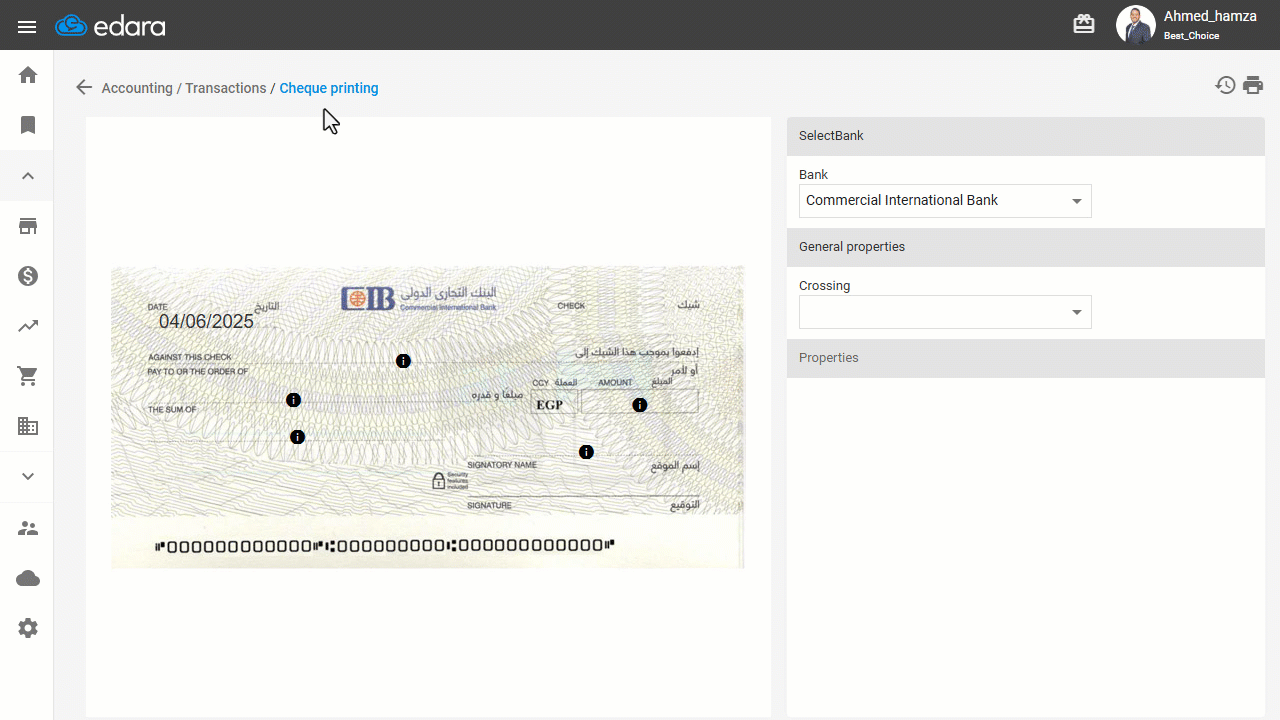The width and height of the screenshot is (1280, 720).
Task: Open the settings gear sidebar icon
Action: 28,628
